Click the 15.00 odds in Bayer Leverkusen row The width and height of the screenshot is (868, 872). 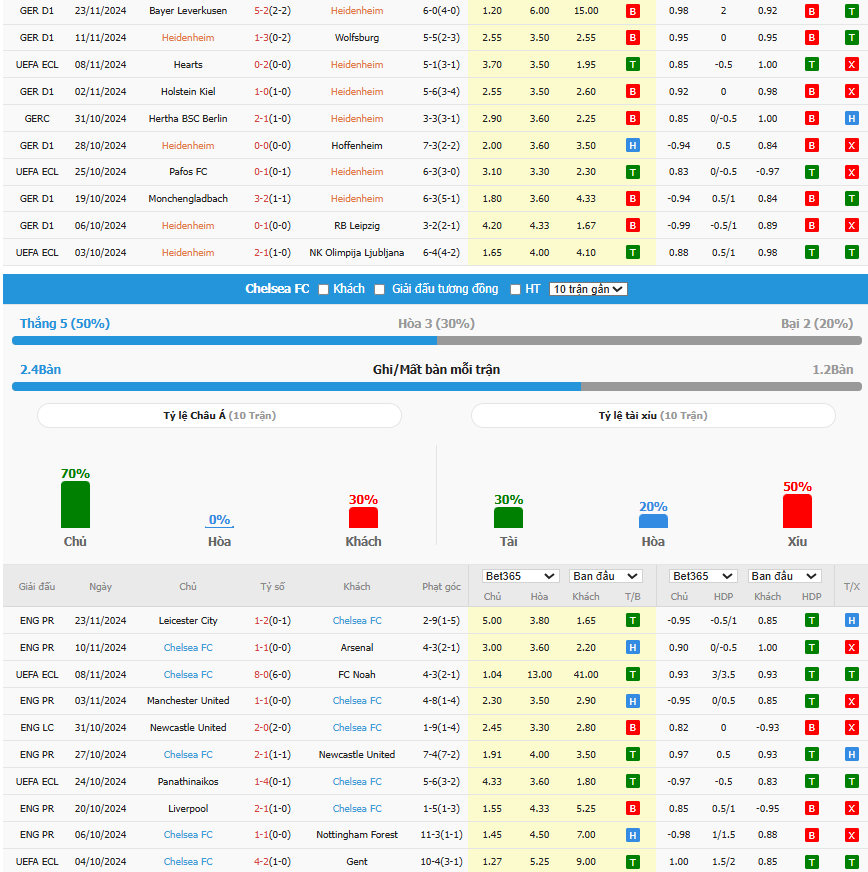586,11
